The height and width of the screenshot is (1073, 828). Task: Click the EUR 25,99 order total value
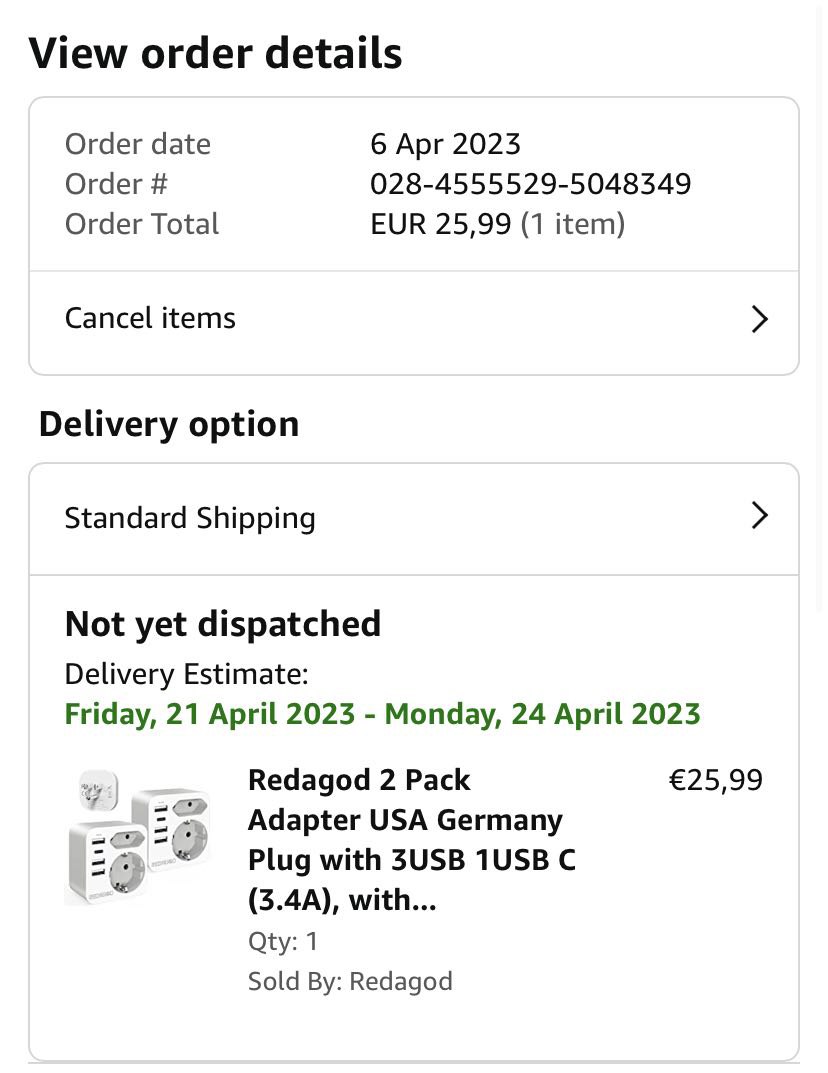pyautogui.click(x=440, y=224)
